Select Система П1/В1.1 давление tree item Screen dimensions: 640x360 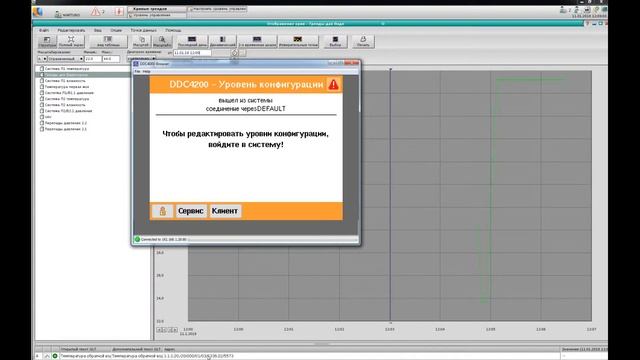[x=69, y=93]
